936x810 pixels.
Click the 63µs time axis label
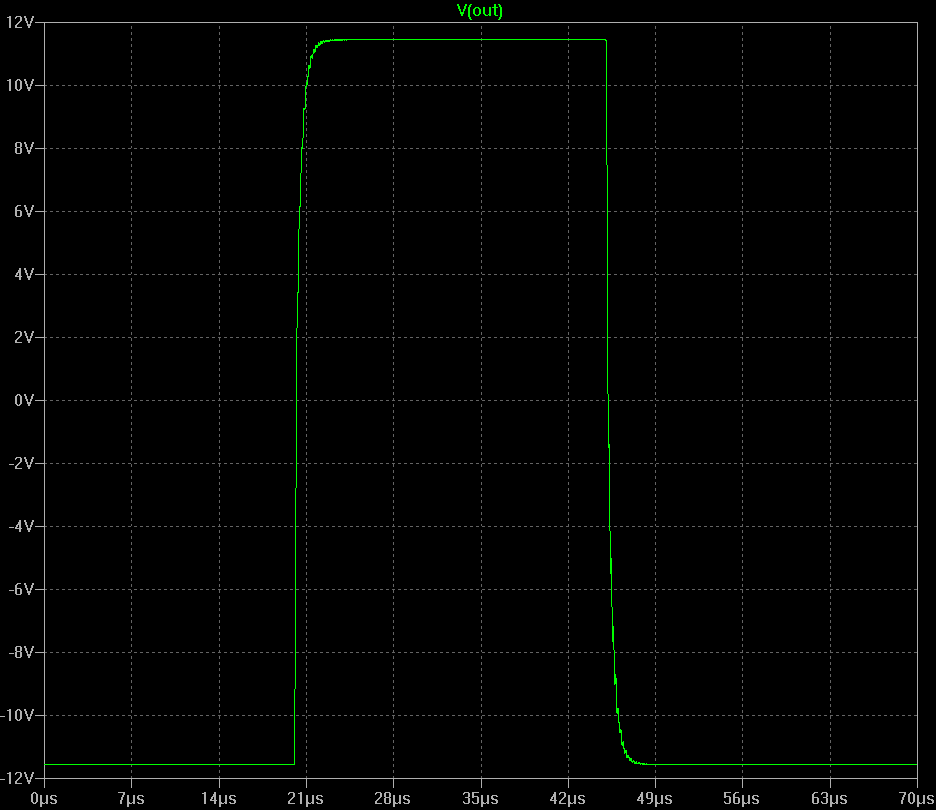[829, 799]
